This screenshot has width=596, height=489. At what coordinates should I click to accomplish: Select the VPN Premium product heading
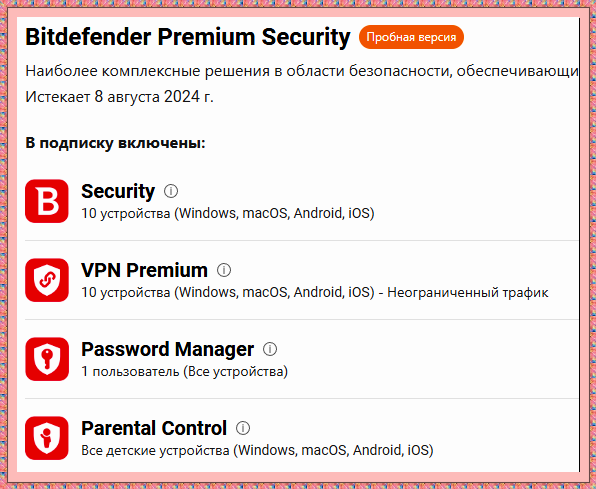[144, 270]
